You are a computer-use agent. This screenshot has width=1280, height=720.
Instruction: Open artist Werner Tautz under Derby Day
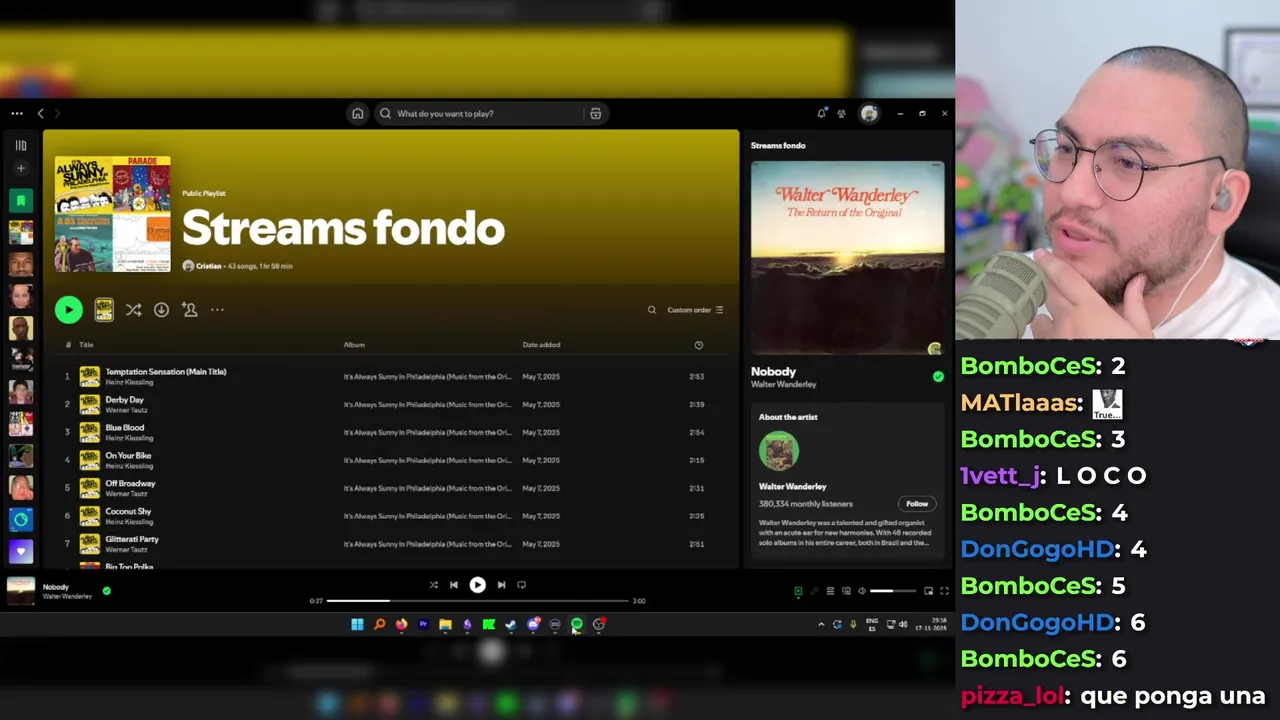point(126,410)
